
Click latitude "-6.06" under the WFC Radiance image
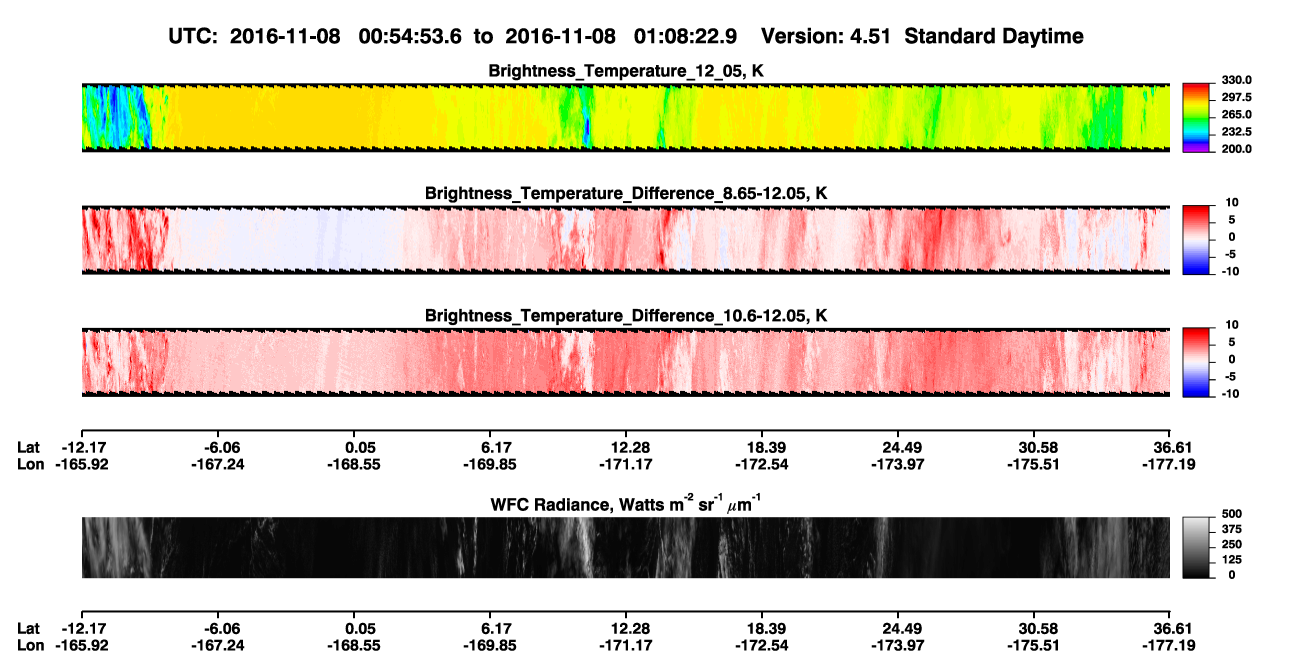point(217,628)
